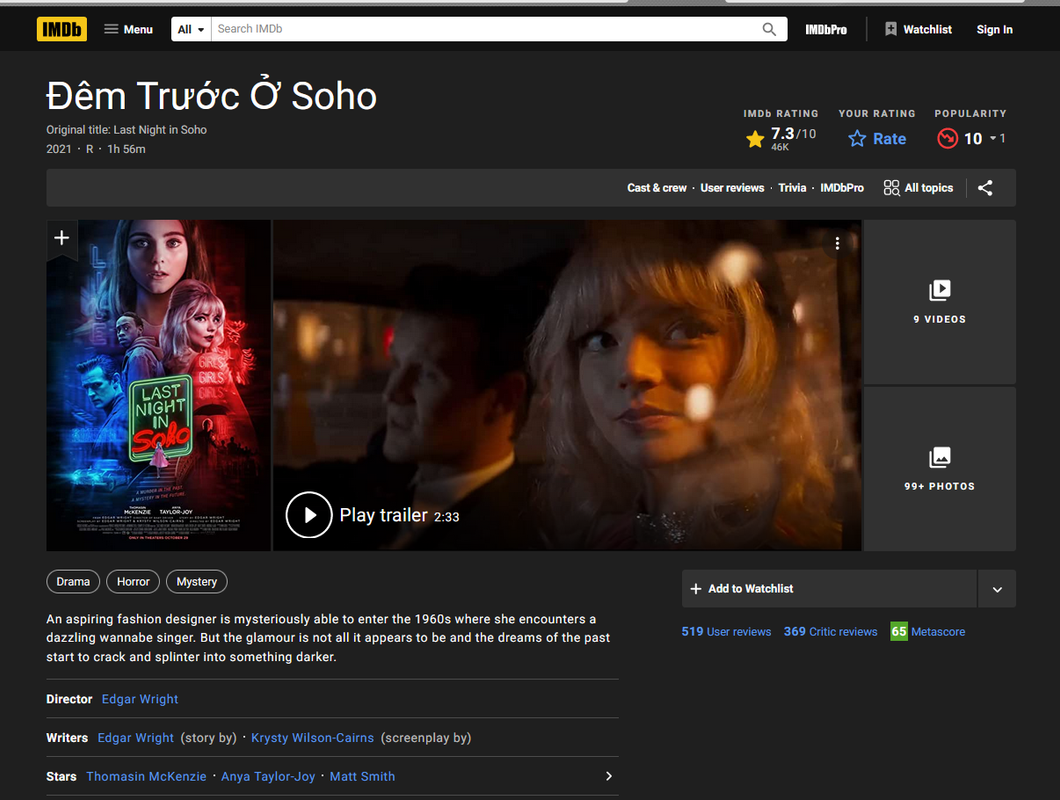Click Sign In
1060x800 pixels.
point(994,29)
